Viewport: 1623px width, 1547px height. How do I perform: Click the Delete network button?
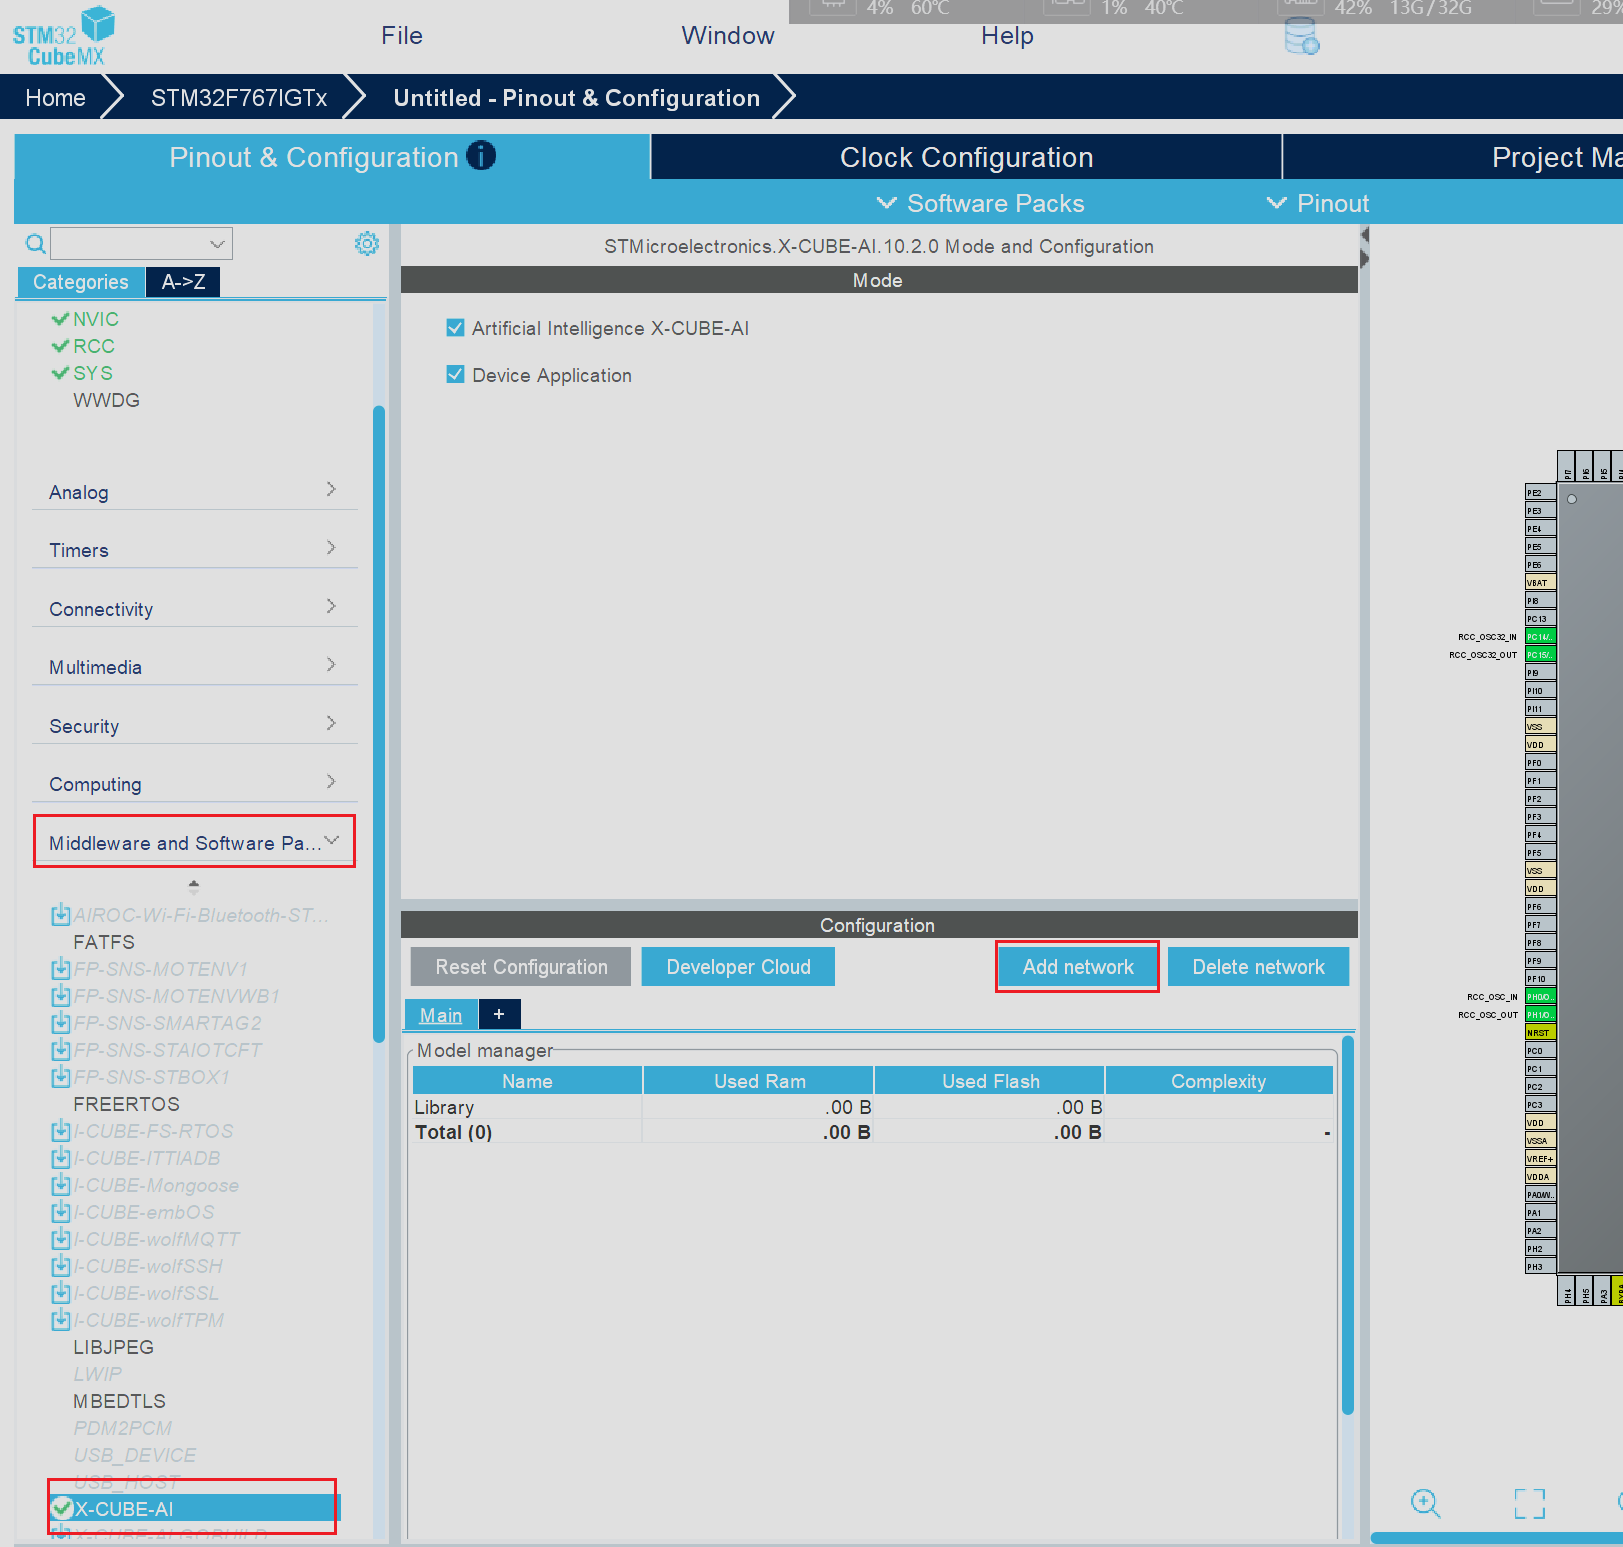pos(1258,967)
